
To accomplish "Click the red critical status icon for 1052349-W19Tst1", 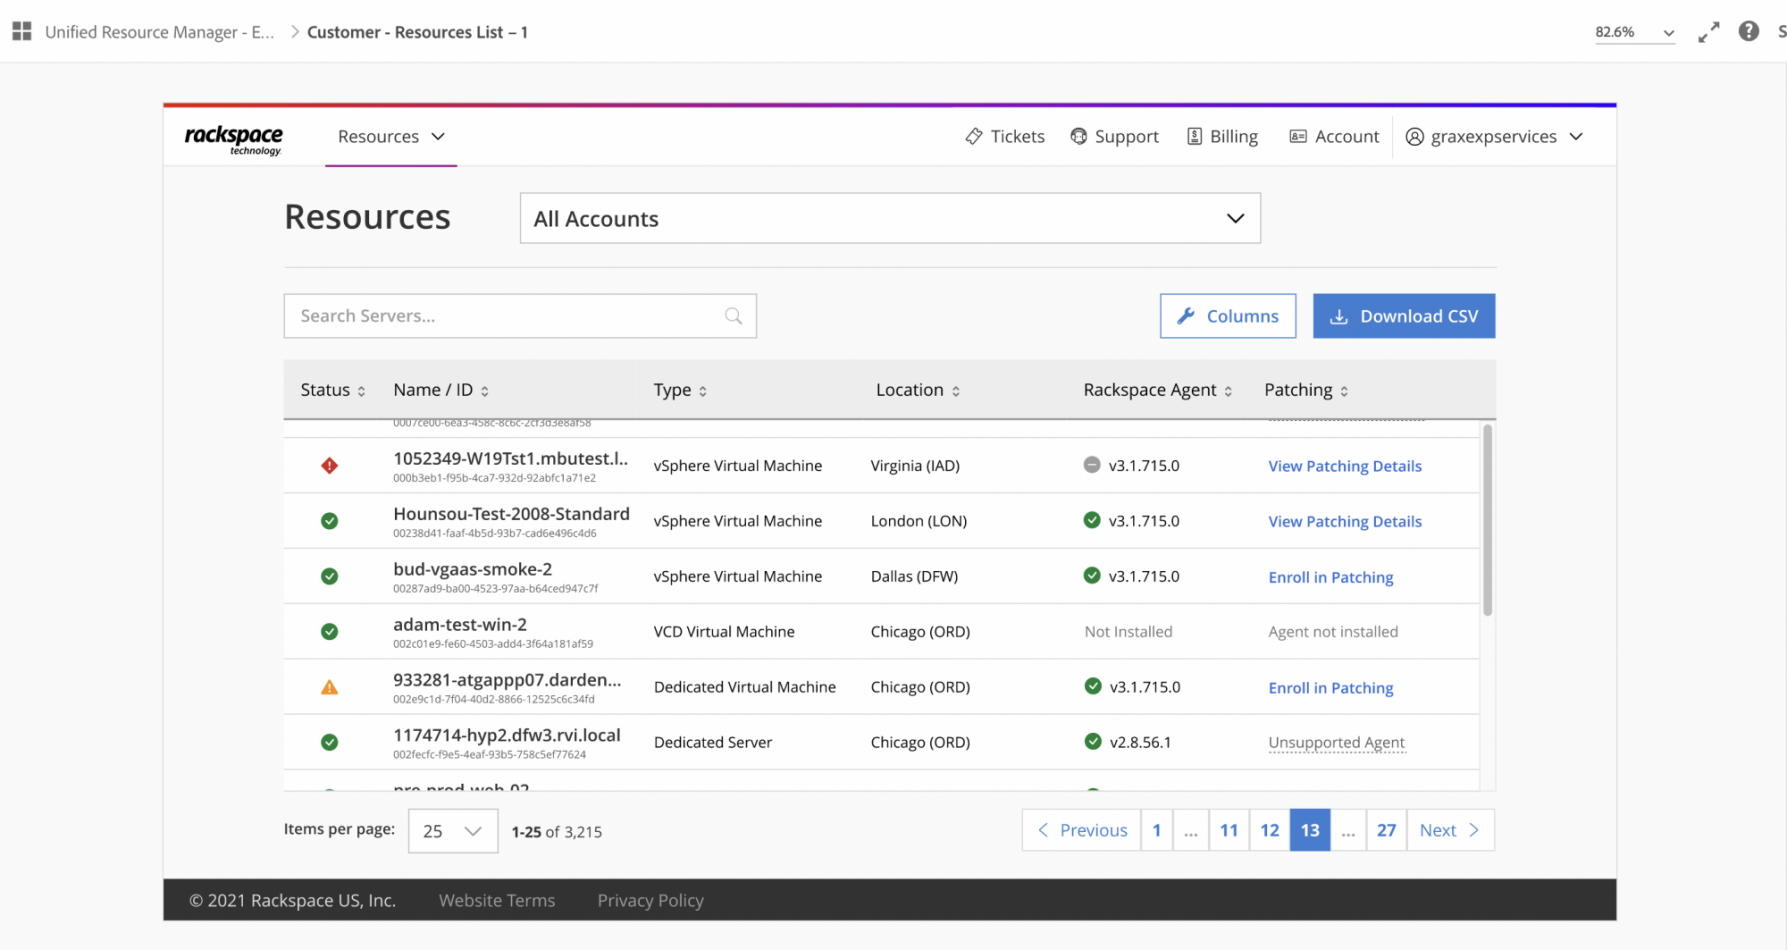I will [329, 466].
